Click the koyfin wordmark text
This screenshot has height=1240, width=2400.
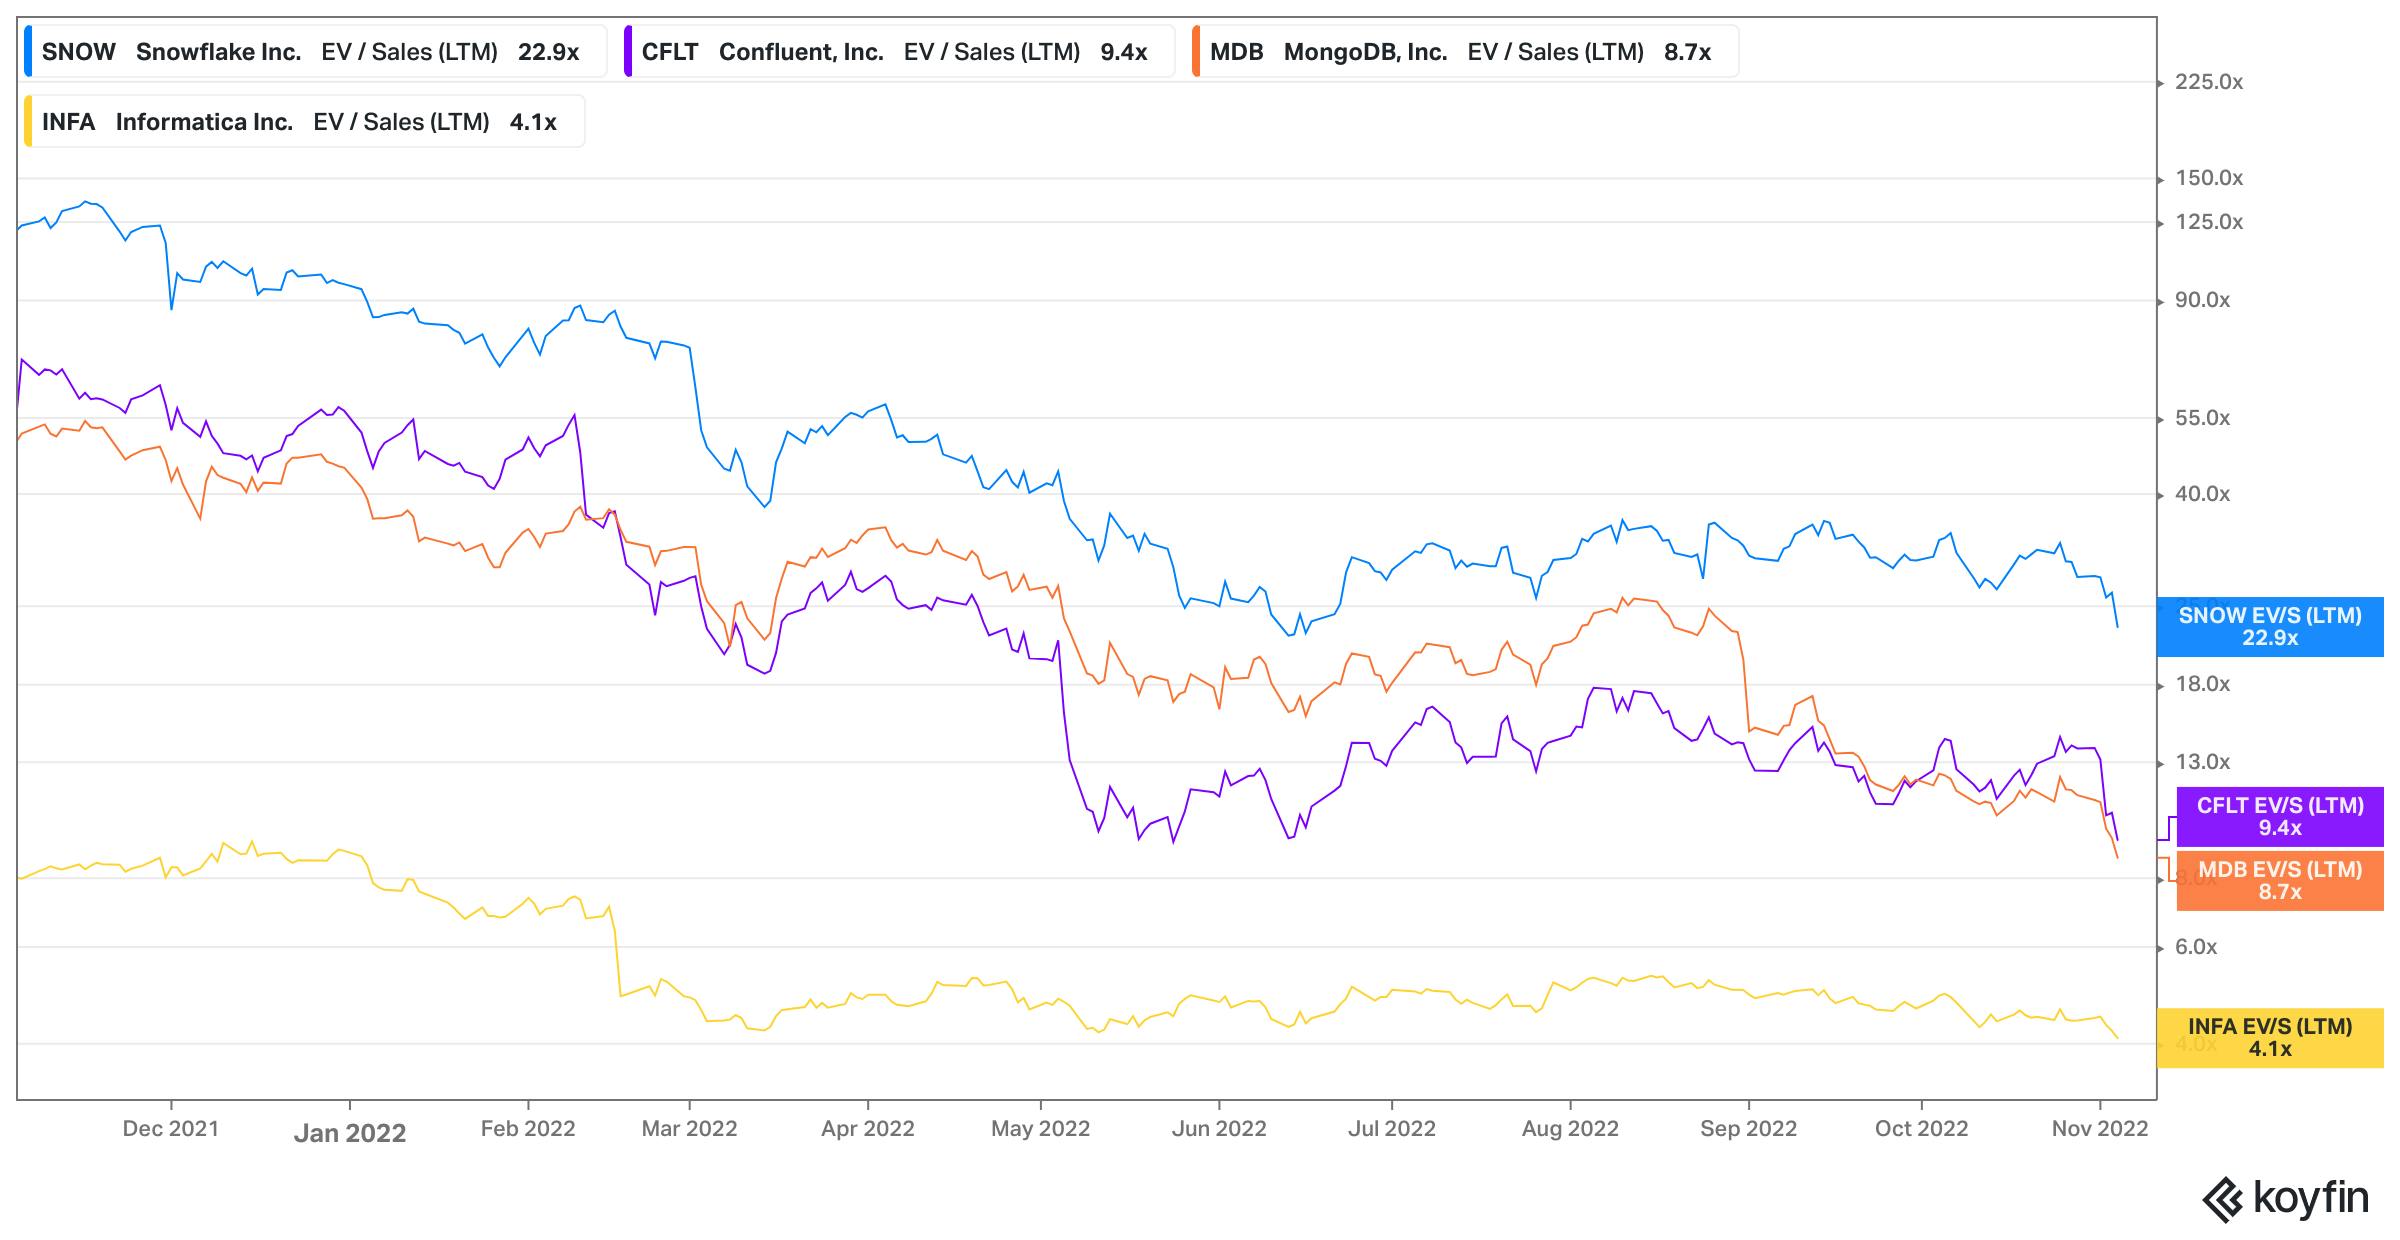[2311, 1197]
